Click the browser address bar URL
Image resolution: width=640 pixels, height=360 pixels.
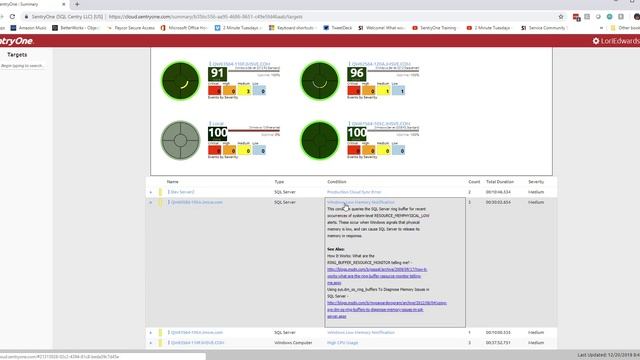click(x=205, y=17)
